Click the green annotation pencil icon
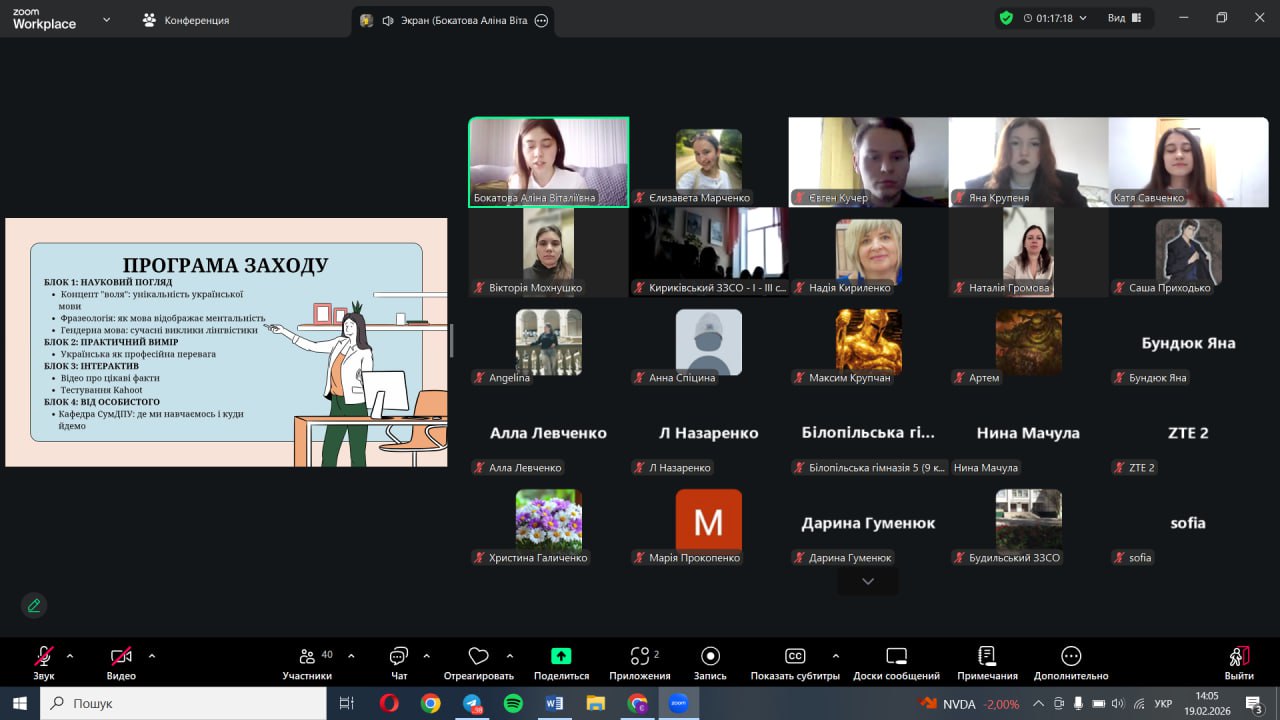 34,605
